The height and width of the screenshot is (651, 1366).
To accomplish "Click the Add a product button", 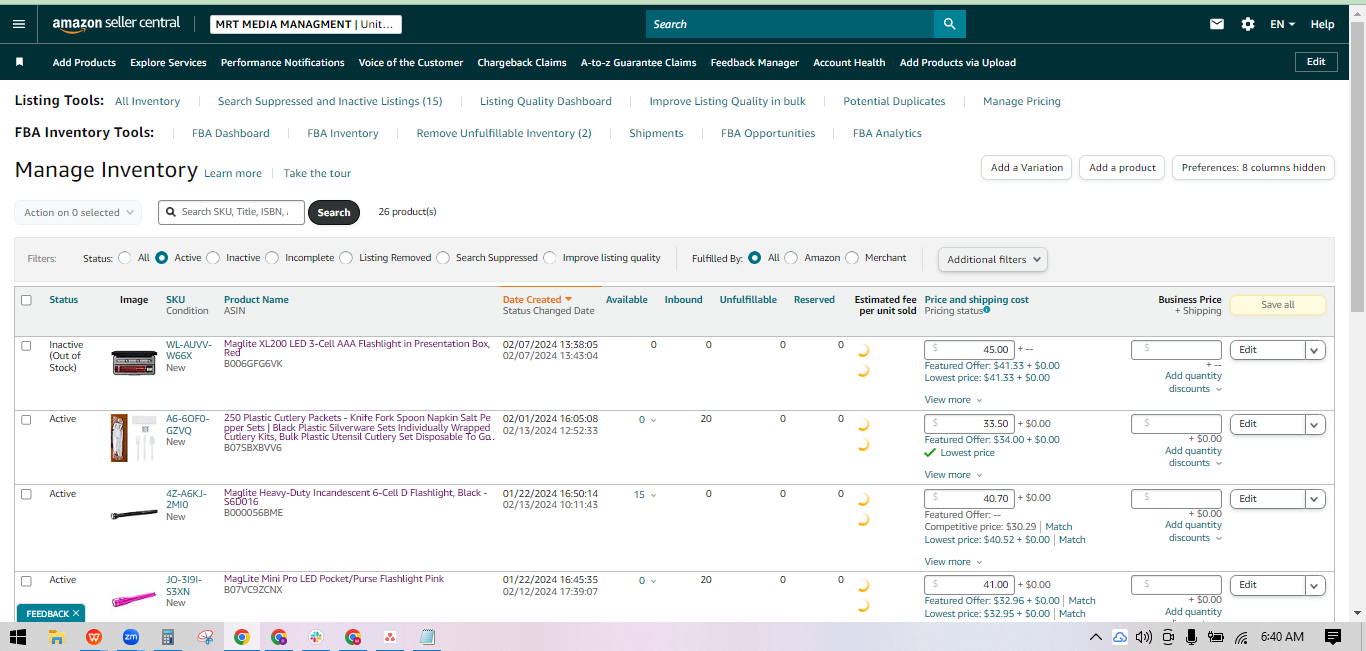I will pyautogui.click(x=1122, y=168).
